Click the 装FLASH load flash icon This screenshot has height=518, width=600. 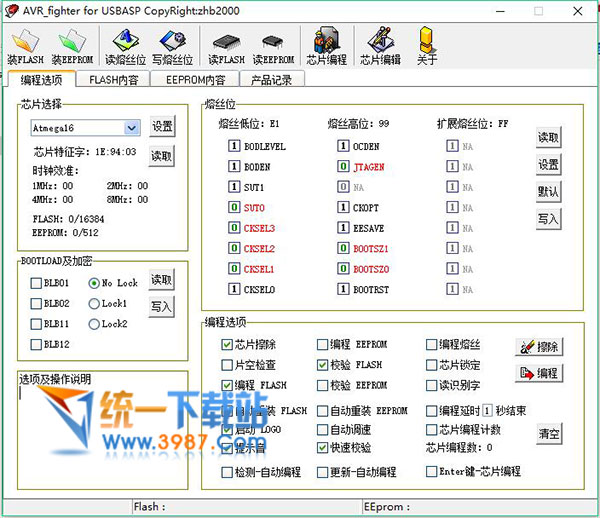[25, 47]
